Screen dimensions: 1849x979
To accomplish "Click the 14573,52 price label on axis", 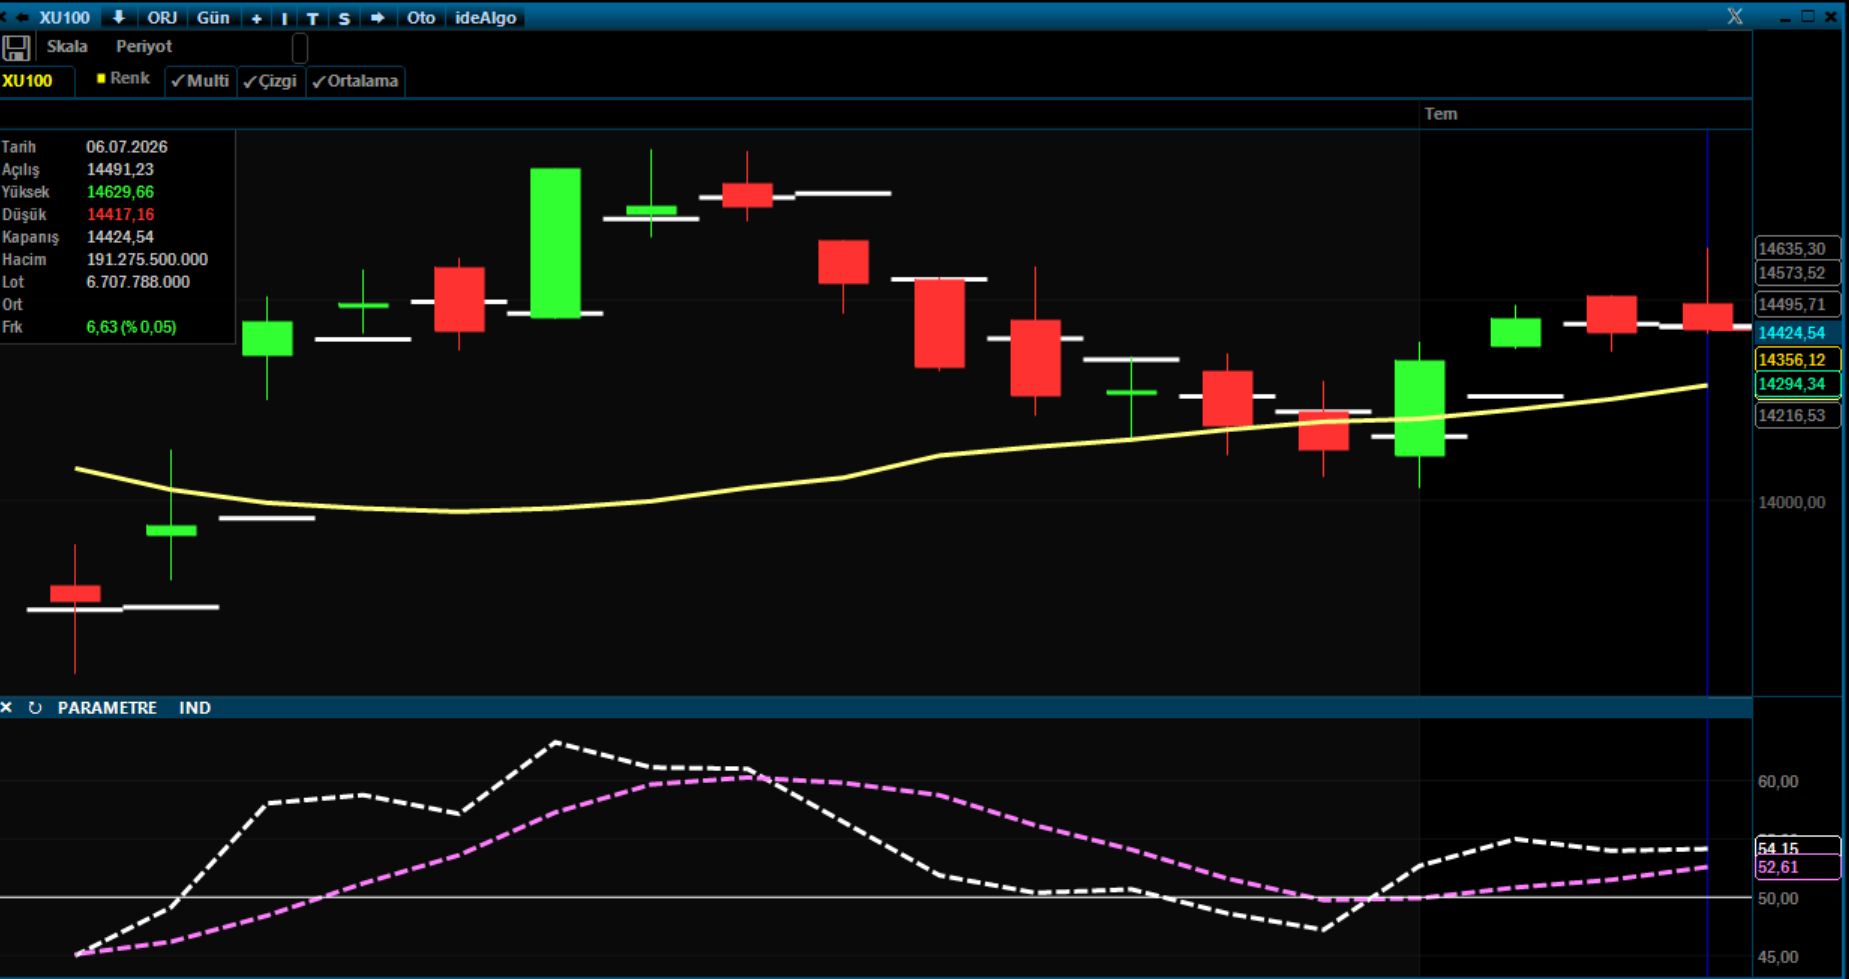I will (x=1797, y=273).
